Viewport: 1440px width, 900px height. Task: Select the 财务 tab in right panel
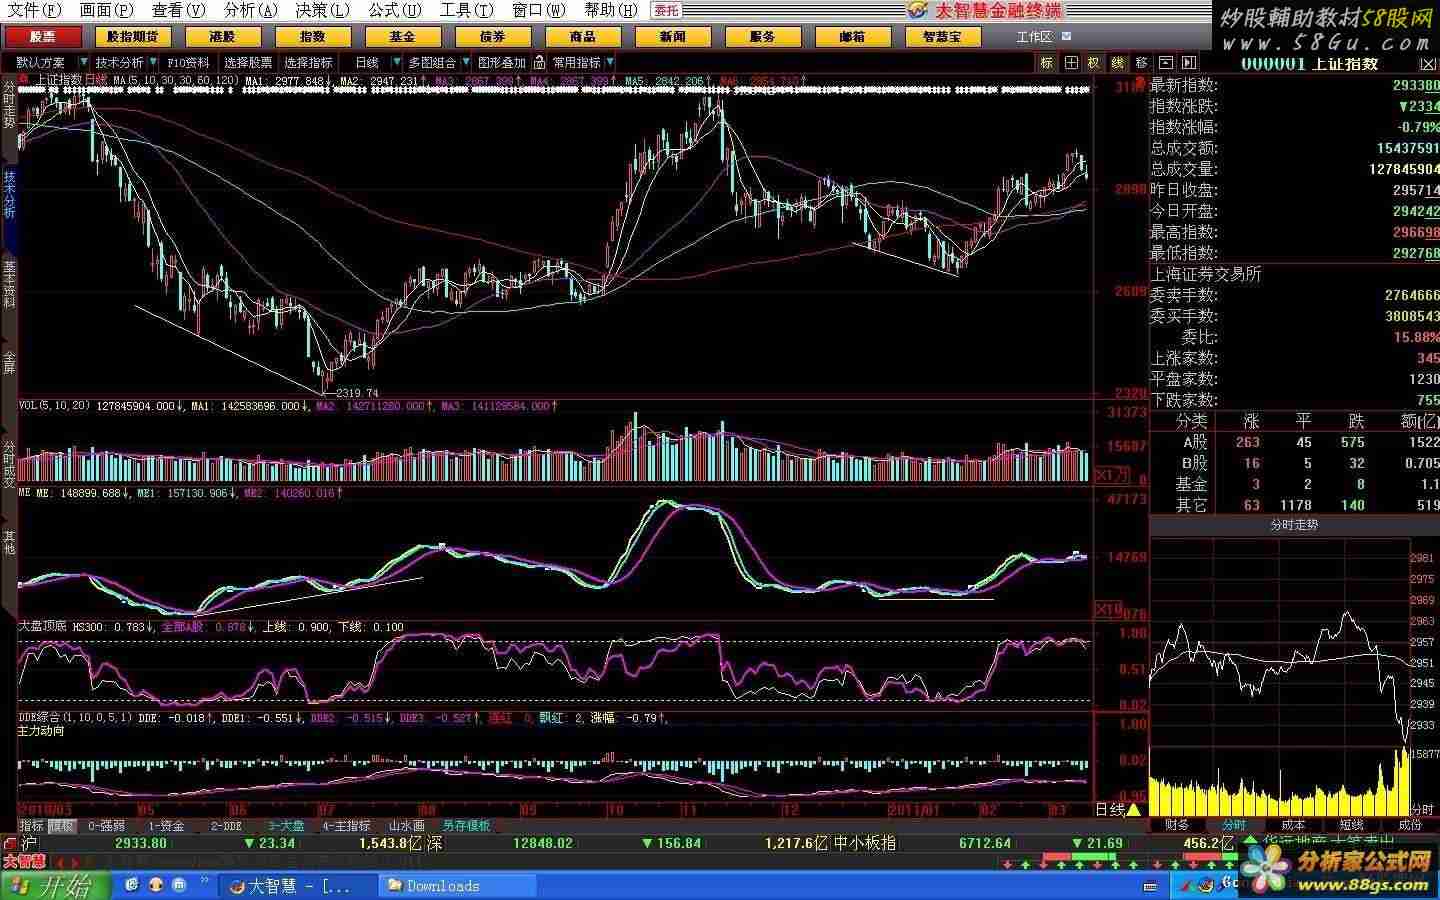(1178, 825)
